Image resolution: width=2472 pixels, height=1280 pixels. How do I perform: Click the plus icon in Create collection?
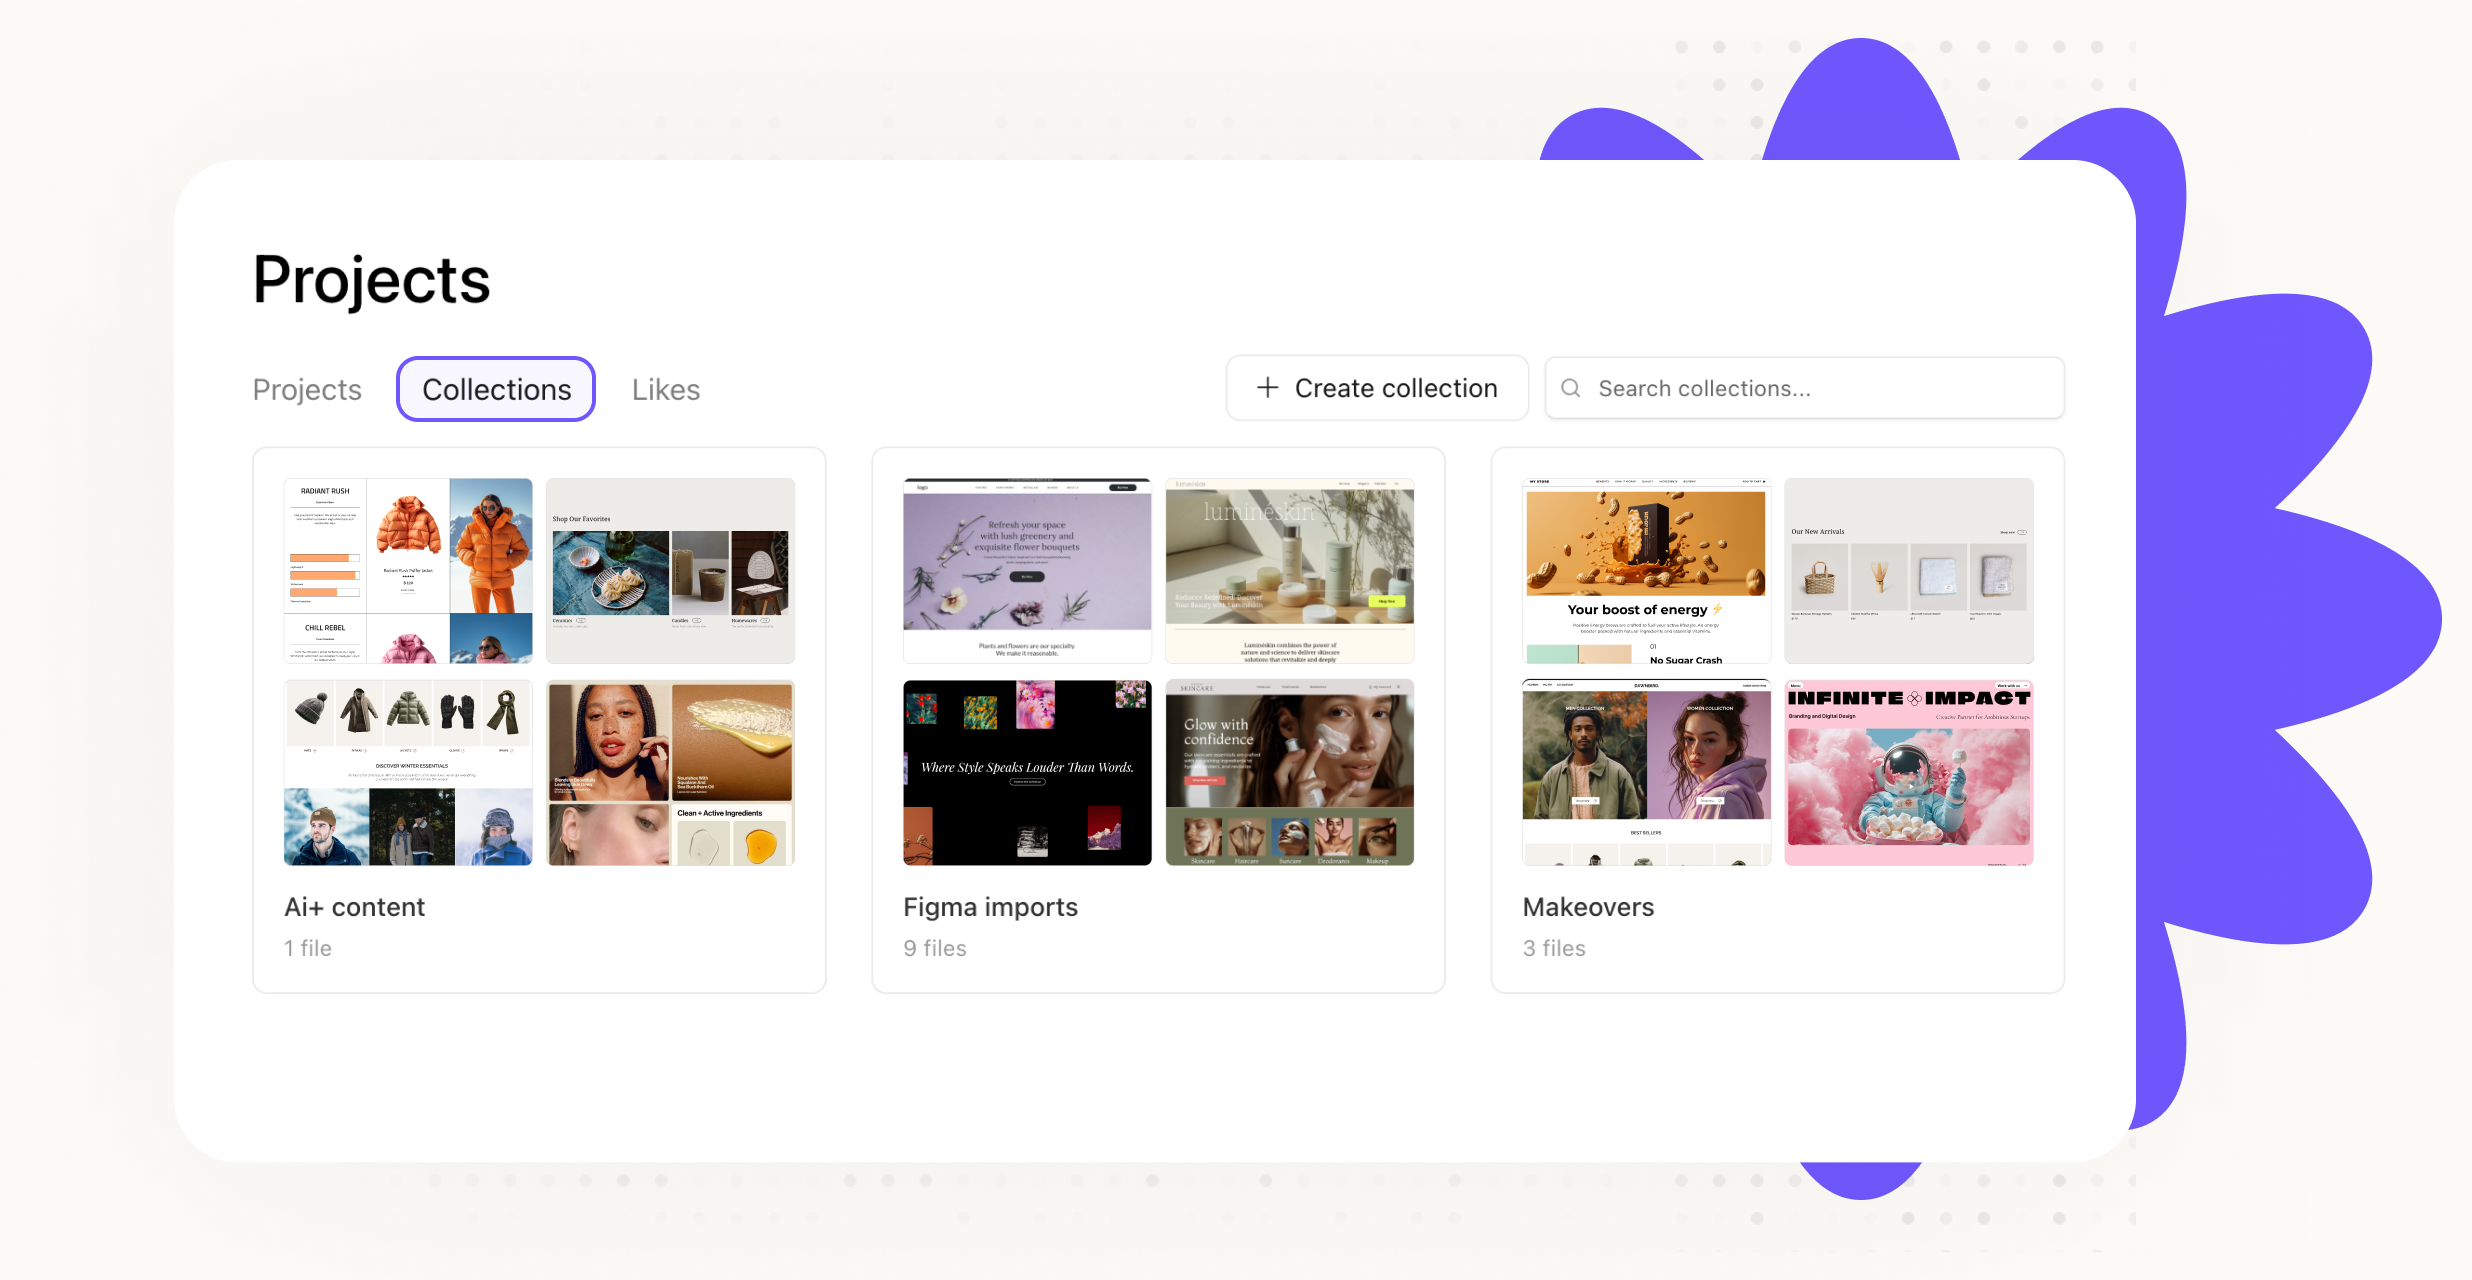click(x=1267, y=388)
